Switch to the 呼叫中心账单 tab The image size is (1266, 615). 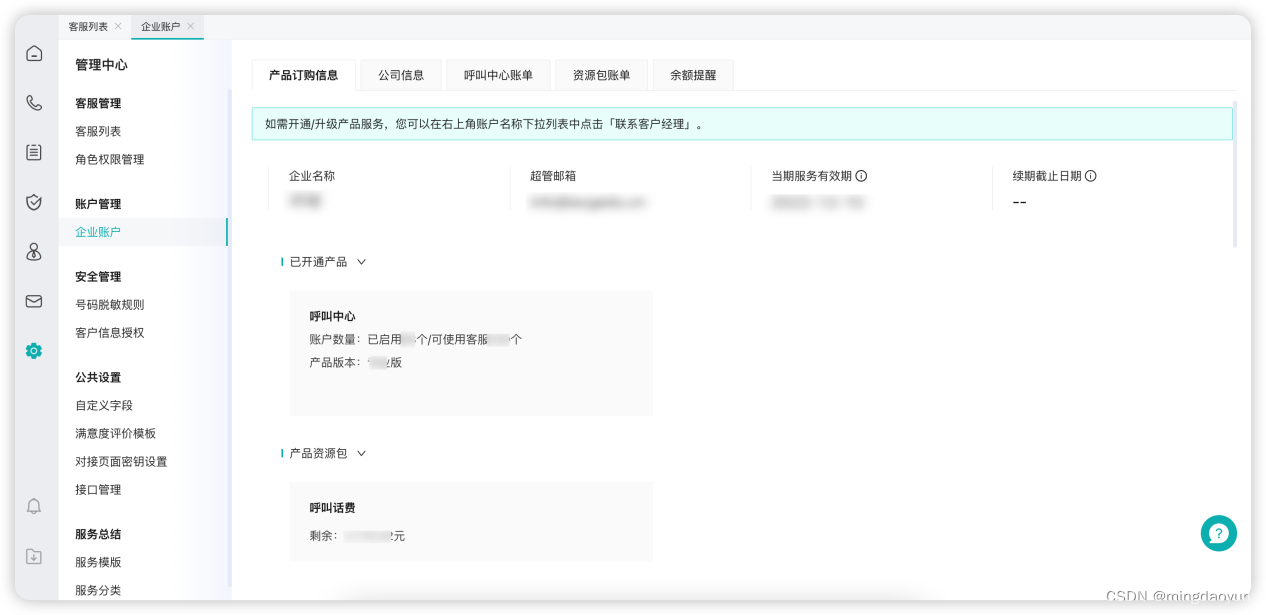coord(497,74)
